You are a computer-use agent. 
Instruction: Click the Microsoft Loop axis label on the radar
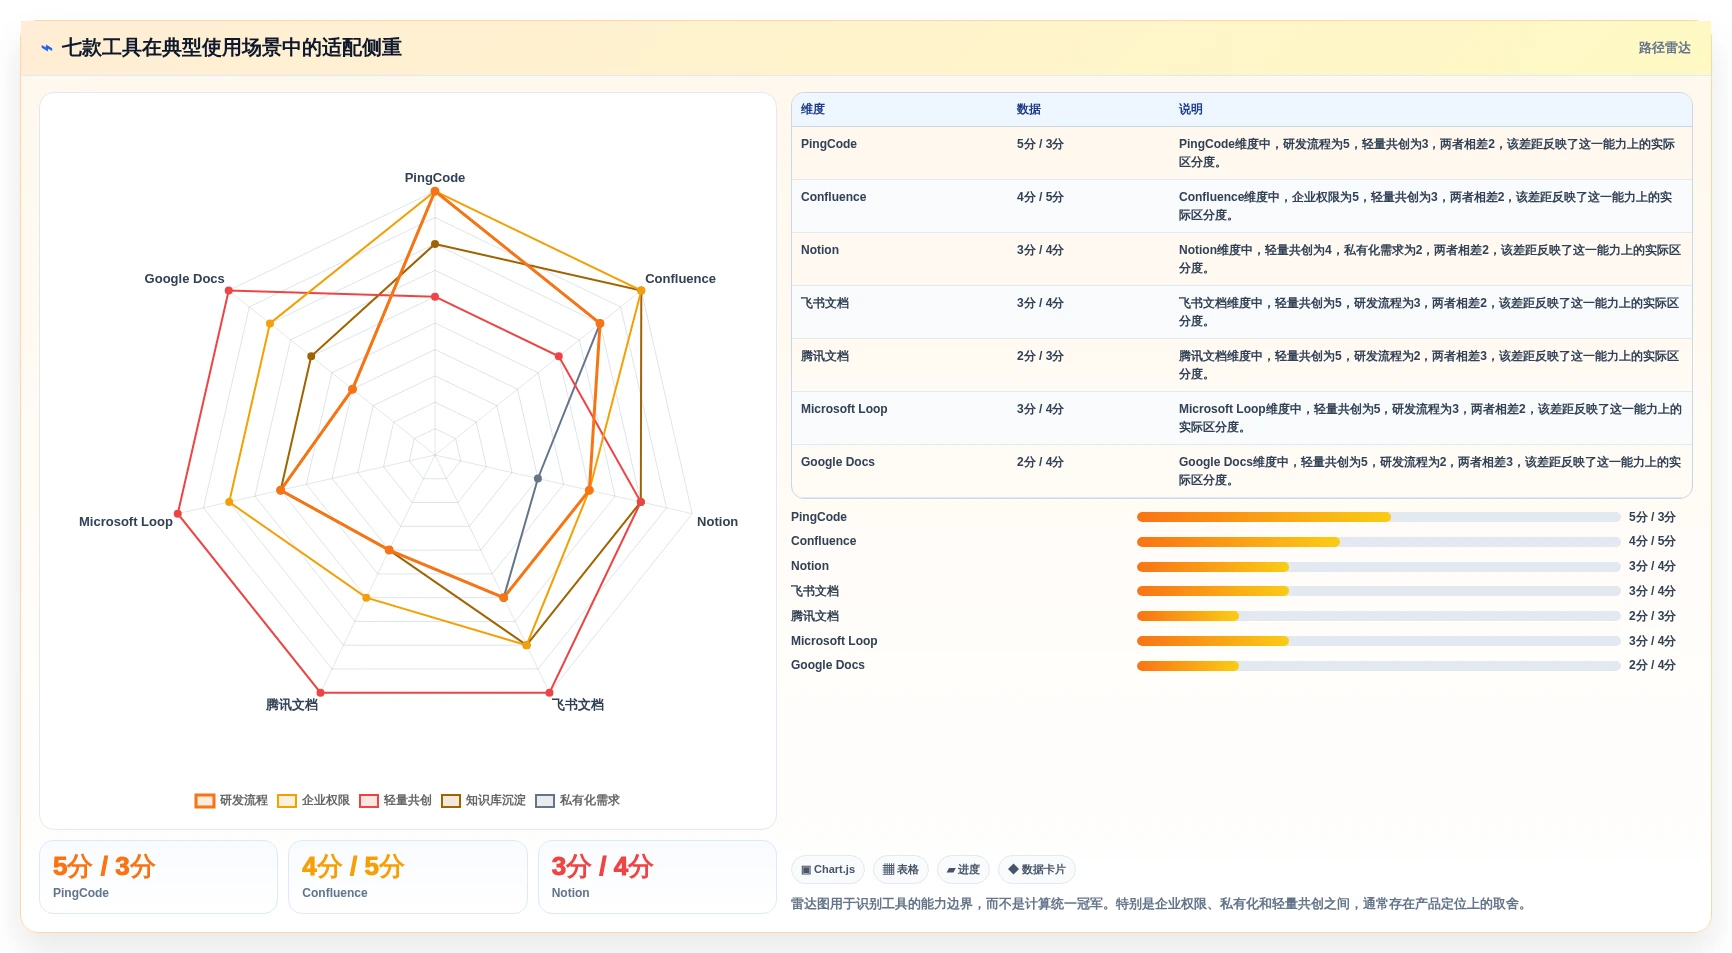(x=126, y=522)
